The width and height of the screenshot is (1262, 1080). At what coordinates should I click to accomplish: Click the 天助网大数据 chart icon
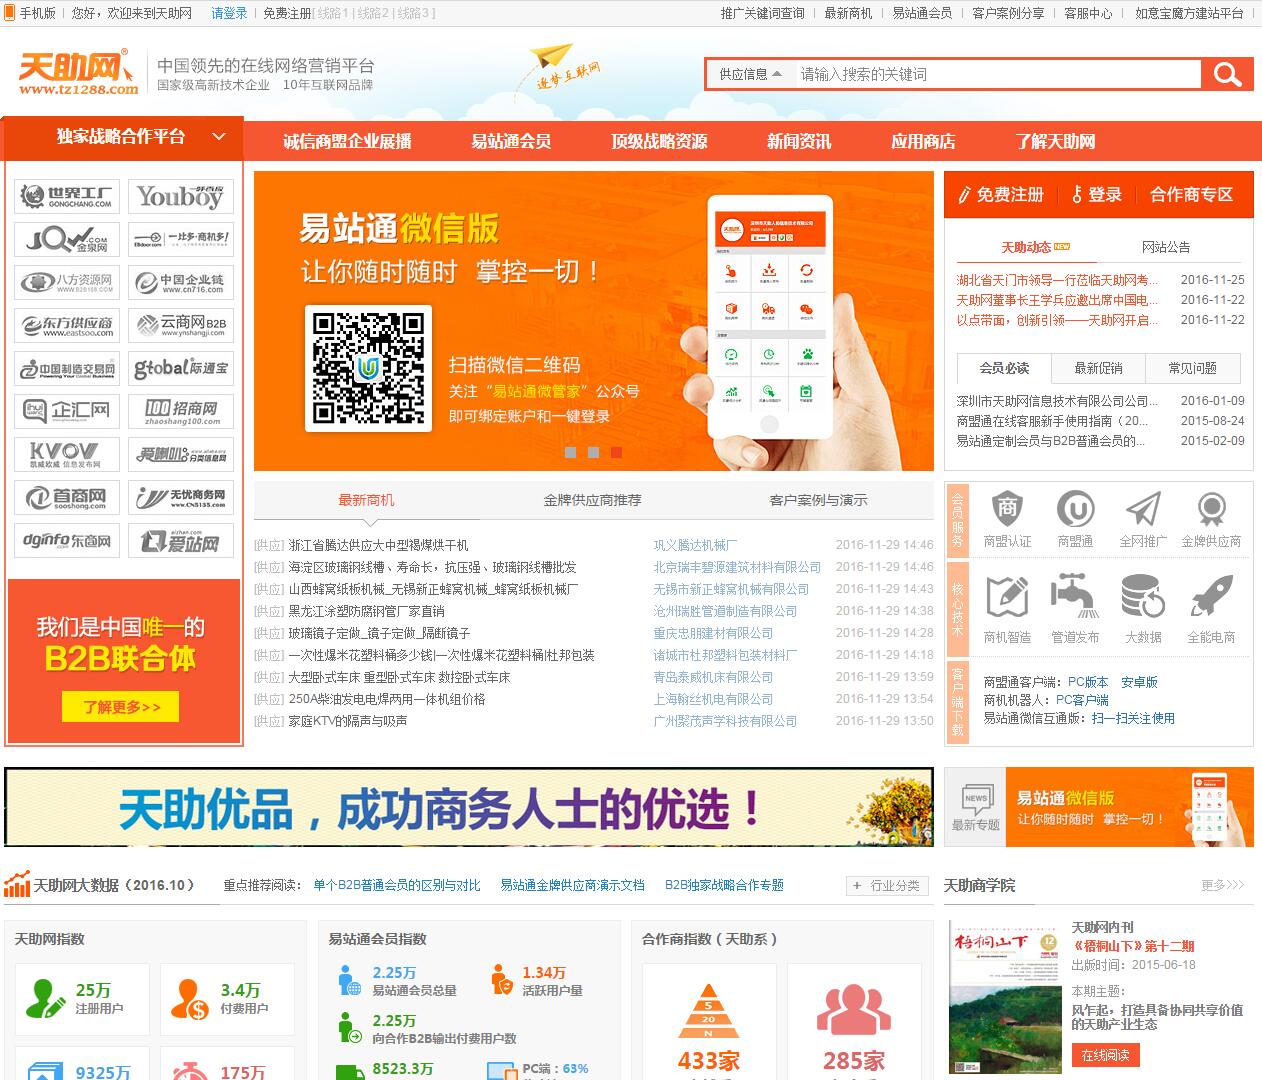coord(17,884)
